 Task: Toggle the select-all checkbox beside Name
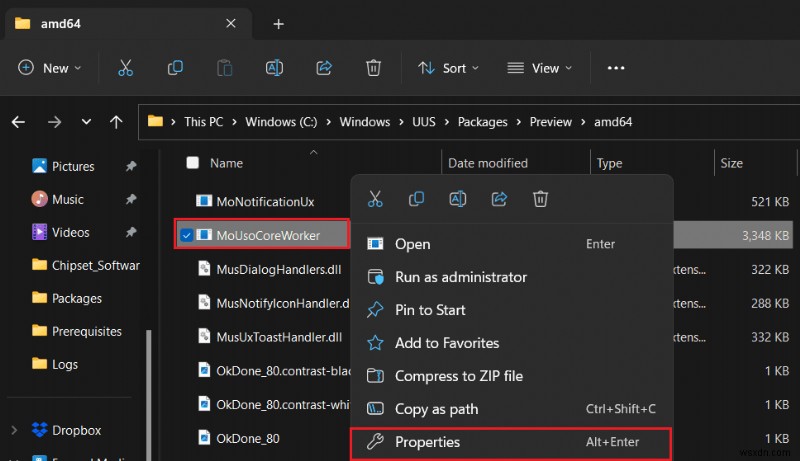coord(192,163)
